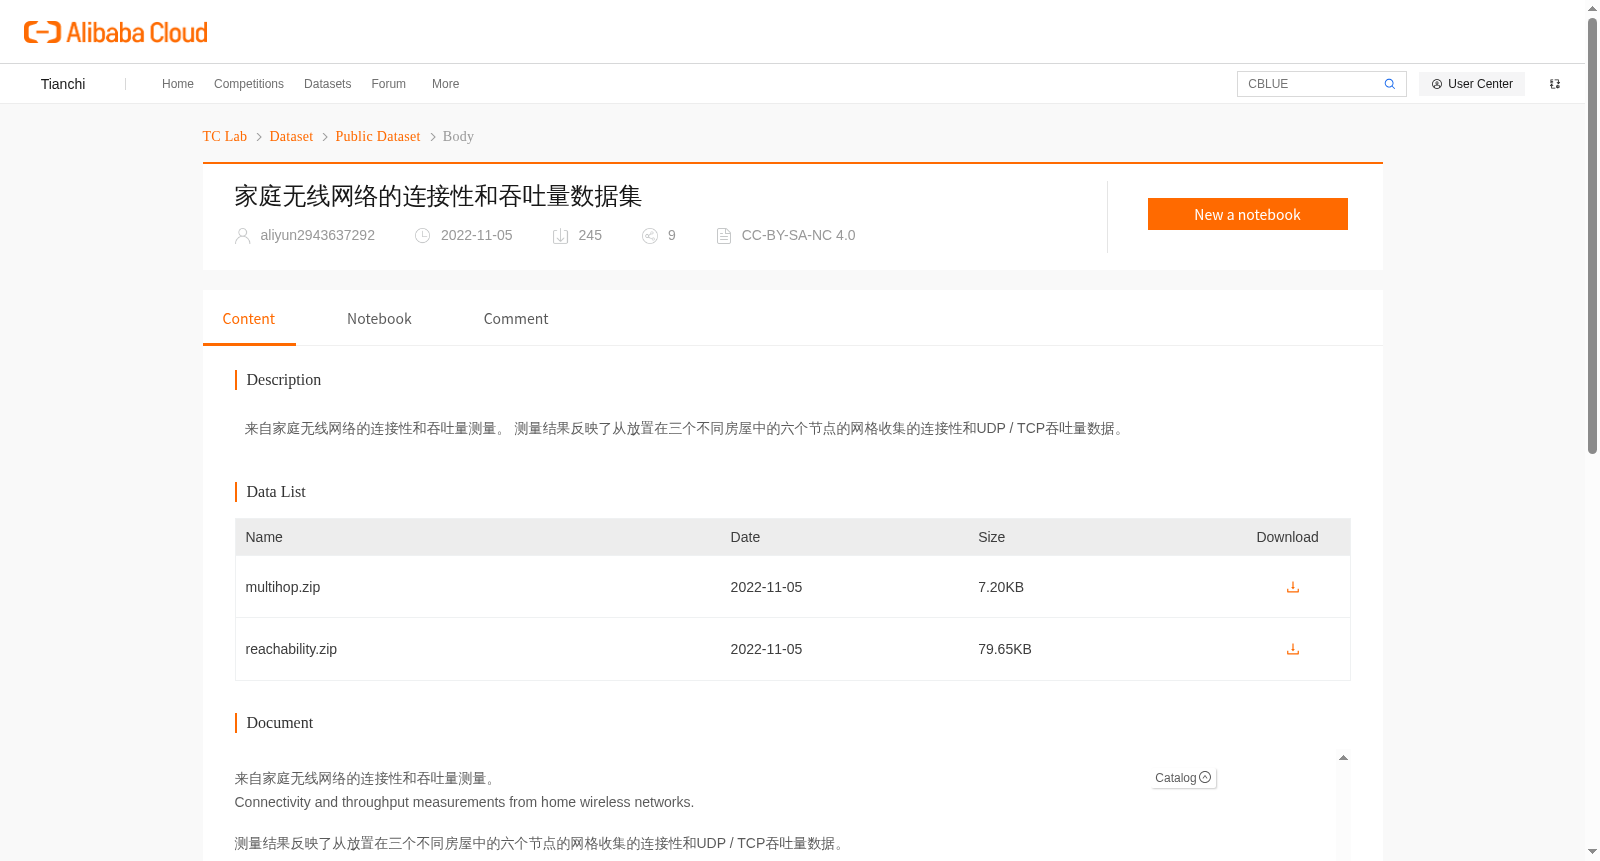Click the Alibaba Cloud logo
The height and width of the screenshot is (861, 1600).
tap(116, 32)
